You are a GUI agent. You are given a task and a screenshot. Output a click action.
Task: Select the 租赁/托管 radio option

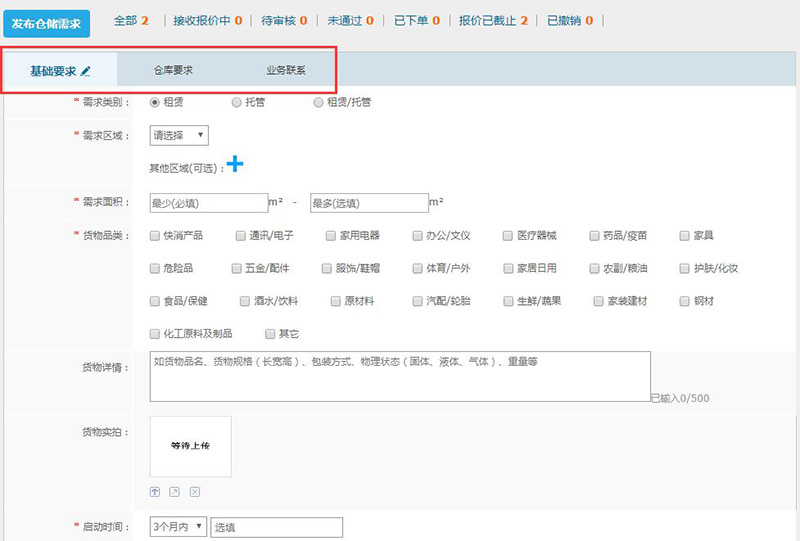coord(318,102)
